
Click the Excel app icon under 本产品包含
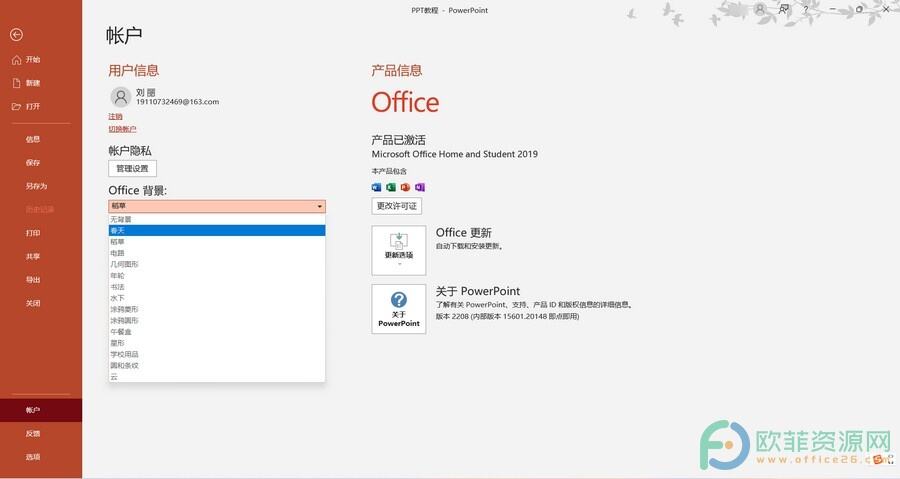391,188
